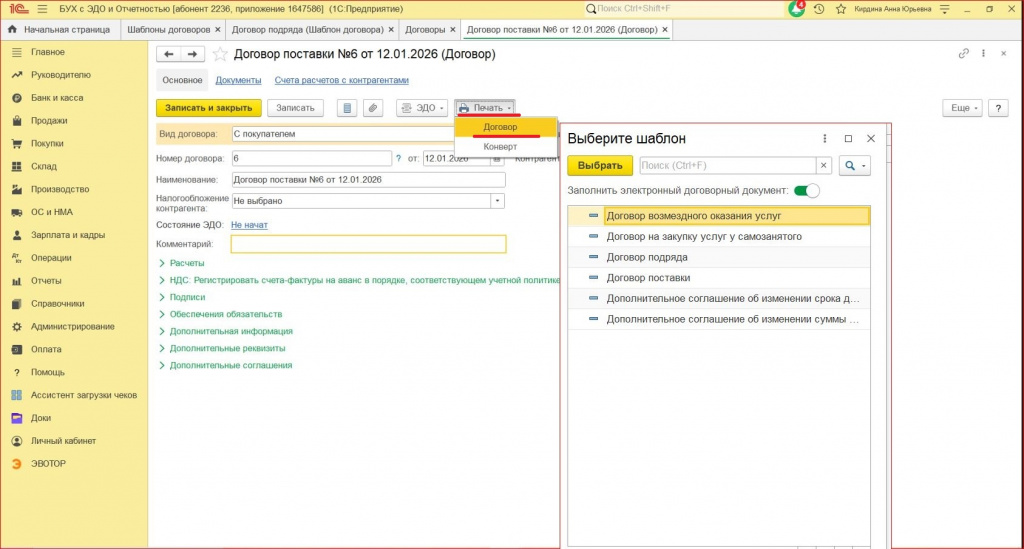Click the Номер договора field
Viewport: 1024px width, 549px height.
[x=312, y=159]
